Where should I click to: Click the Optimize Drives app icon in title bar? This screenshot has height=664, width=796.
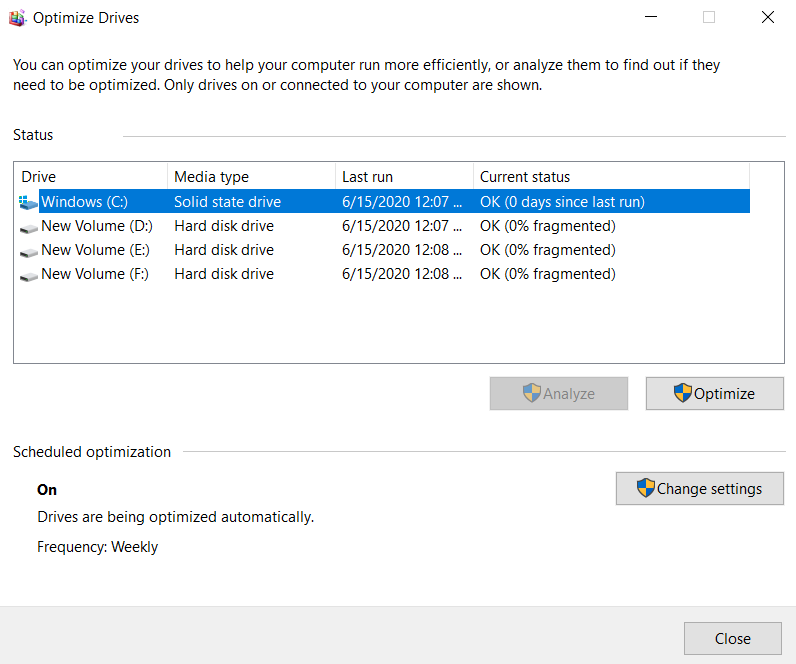pyautogui.click(x=17, y=18)
